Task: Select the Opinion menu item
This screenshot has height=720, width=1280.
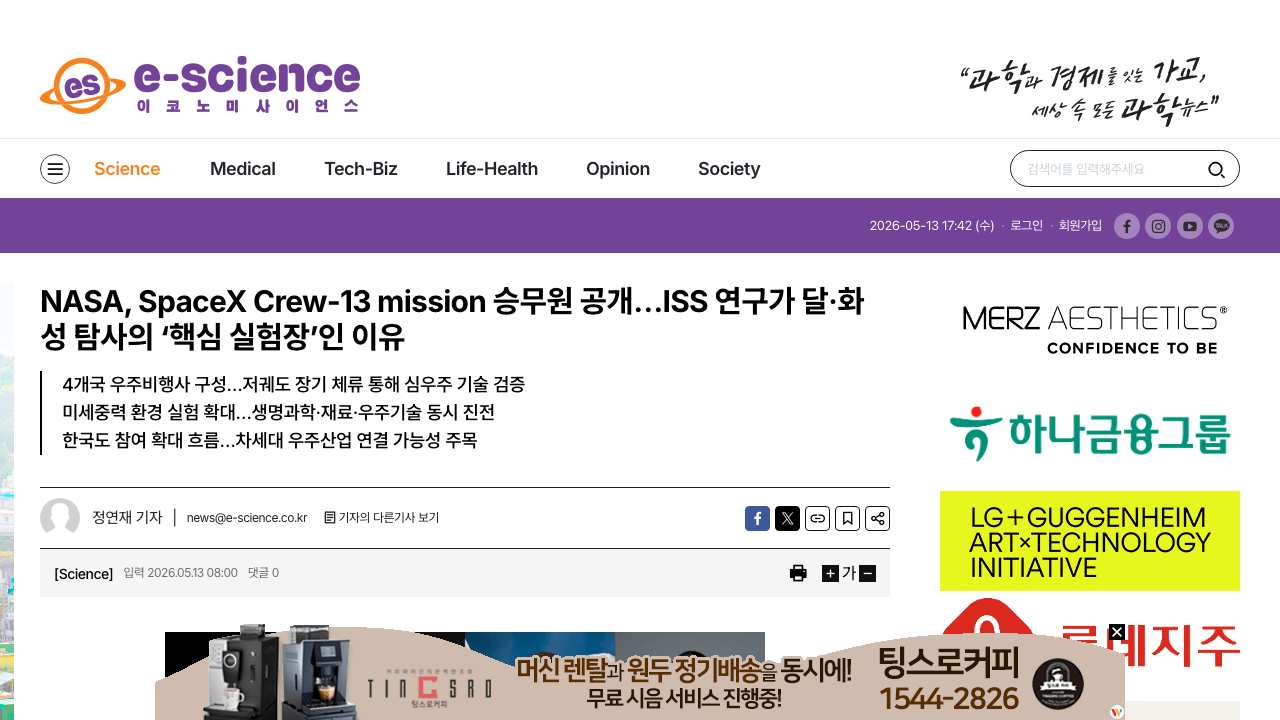Action: coord(618,169)
